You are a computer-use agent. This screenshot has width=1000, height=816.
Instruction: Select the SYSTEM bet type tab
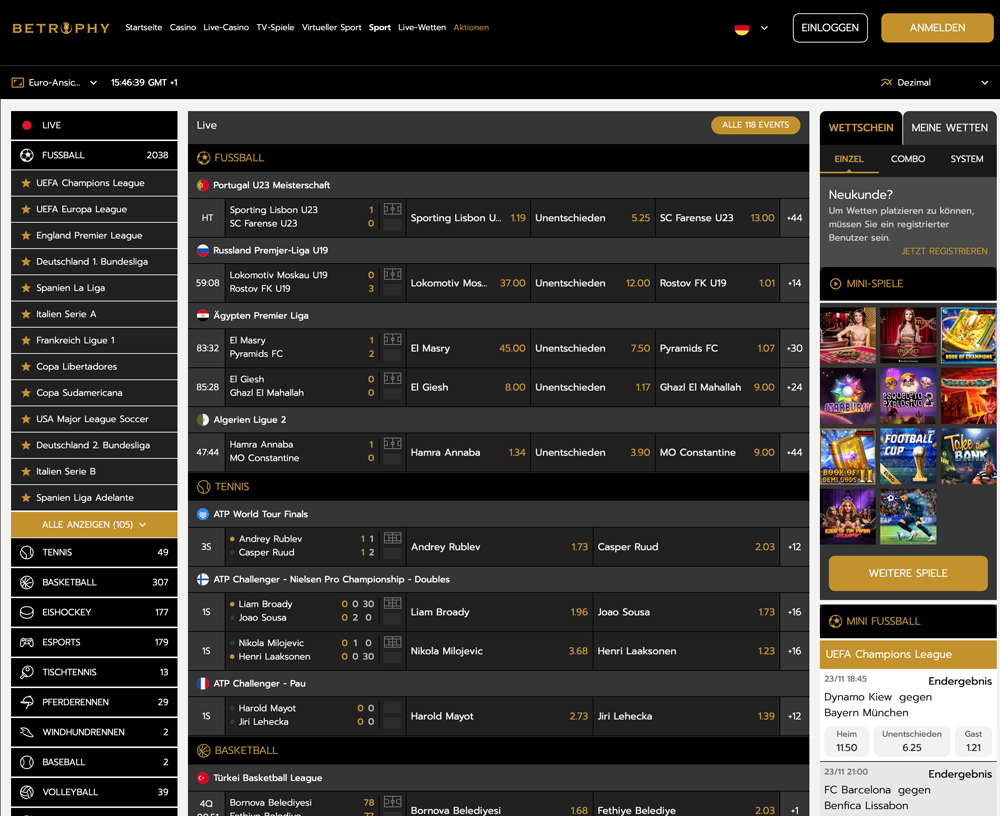966,159
